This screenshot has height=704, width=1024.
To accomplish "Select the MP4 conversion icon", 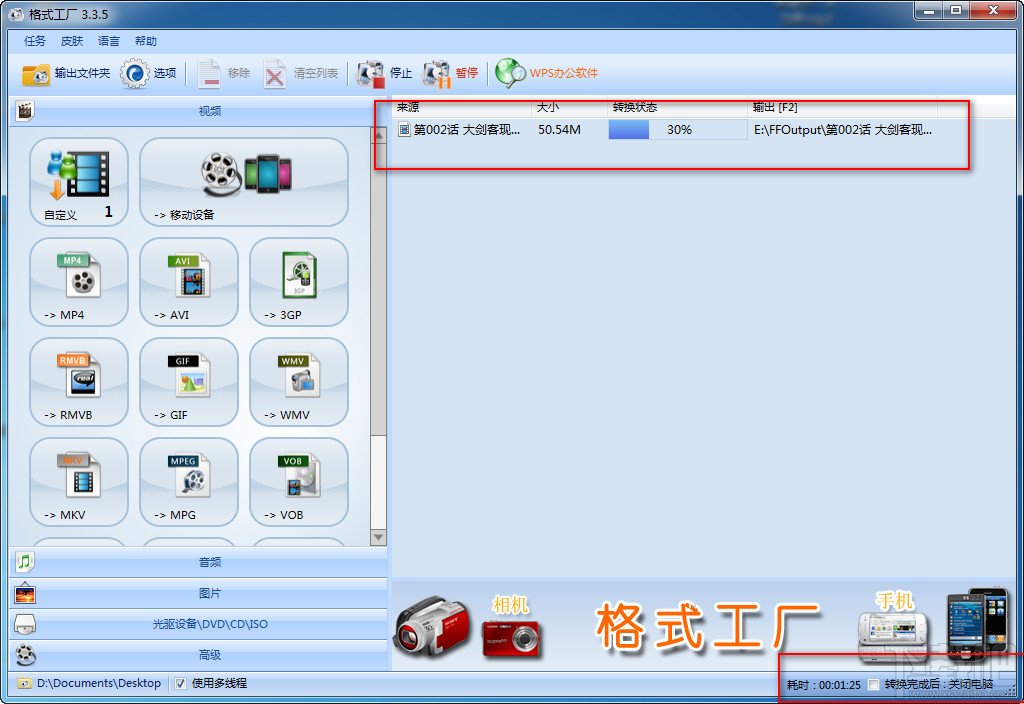I will click(78, 282).
